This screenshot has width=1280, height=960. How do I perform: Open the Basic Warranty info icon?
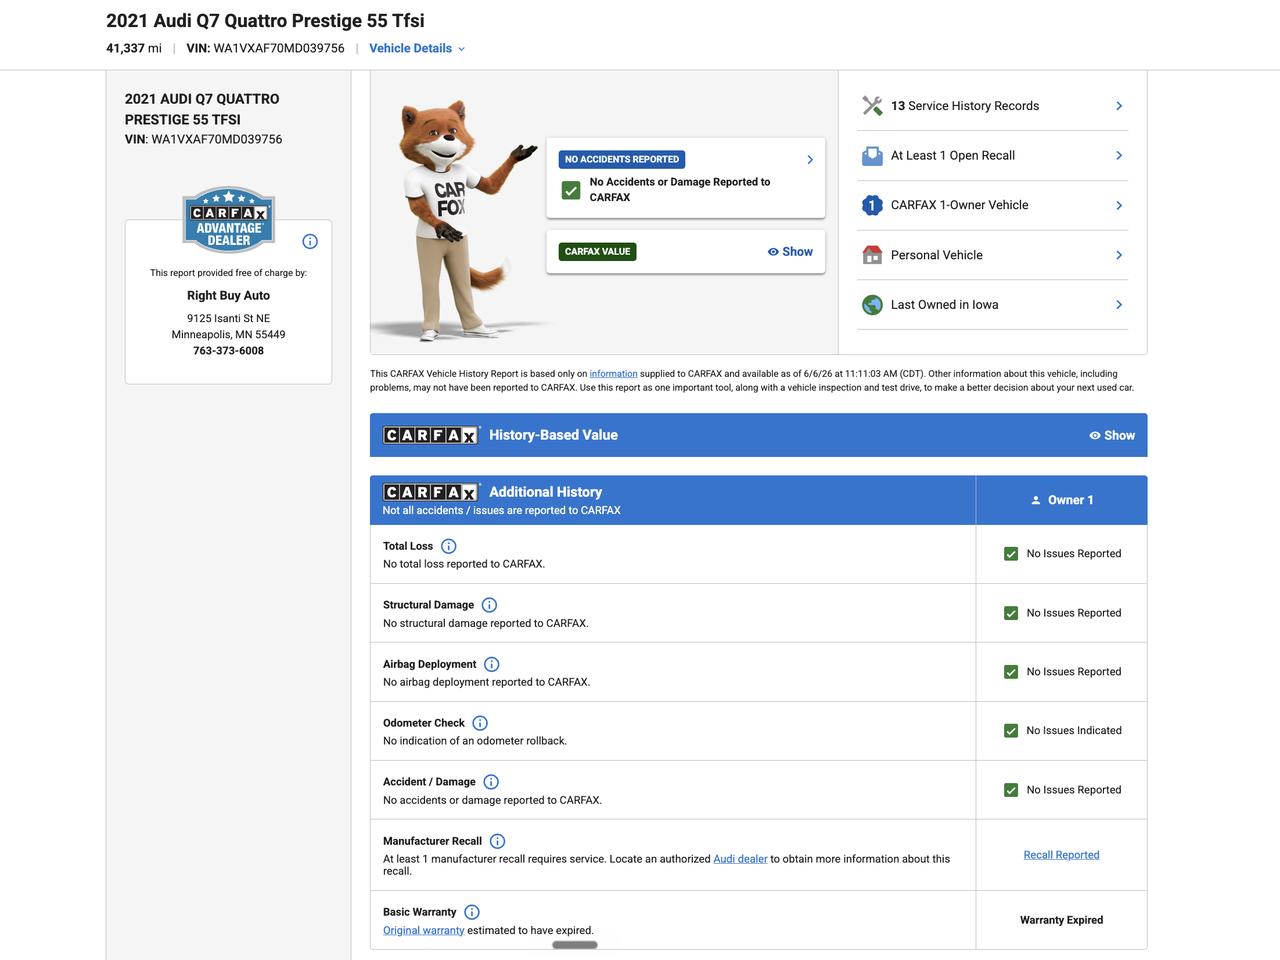(472, 912)
